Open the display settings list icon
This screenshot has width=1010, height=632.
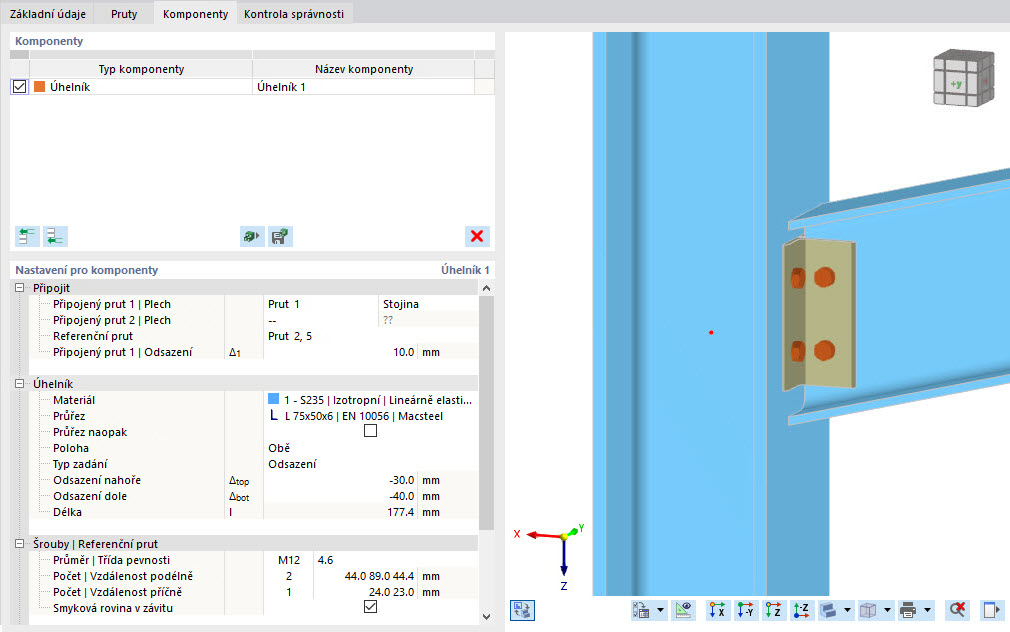[642, 609]
